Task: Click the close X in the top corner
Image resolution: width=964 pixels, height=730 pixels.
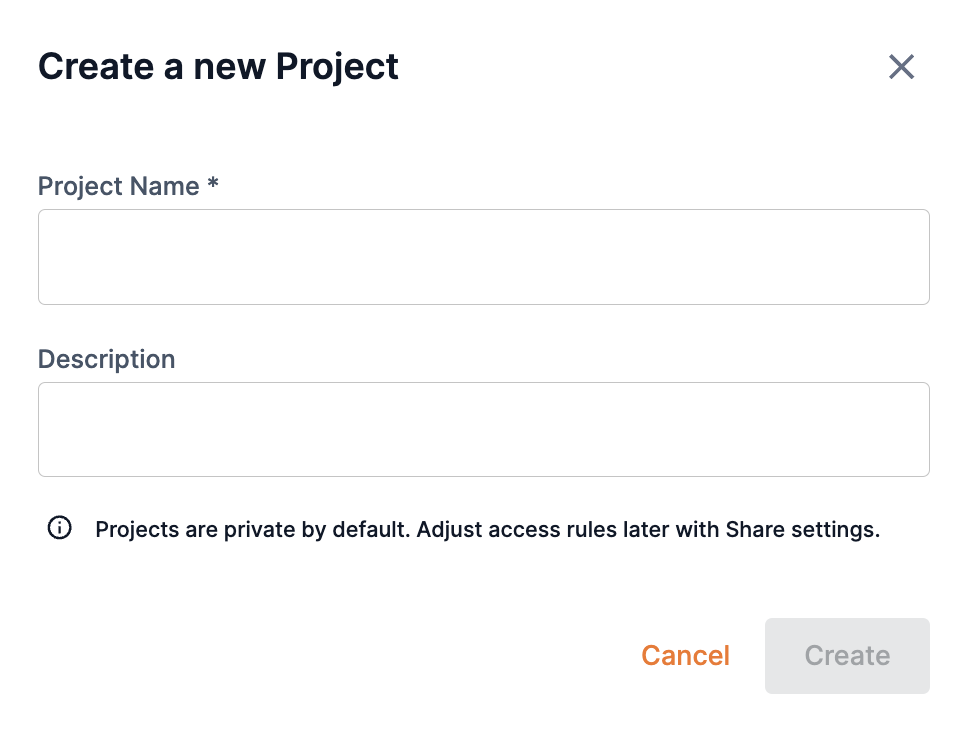Action: pos(901,66)
